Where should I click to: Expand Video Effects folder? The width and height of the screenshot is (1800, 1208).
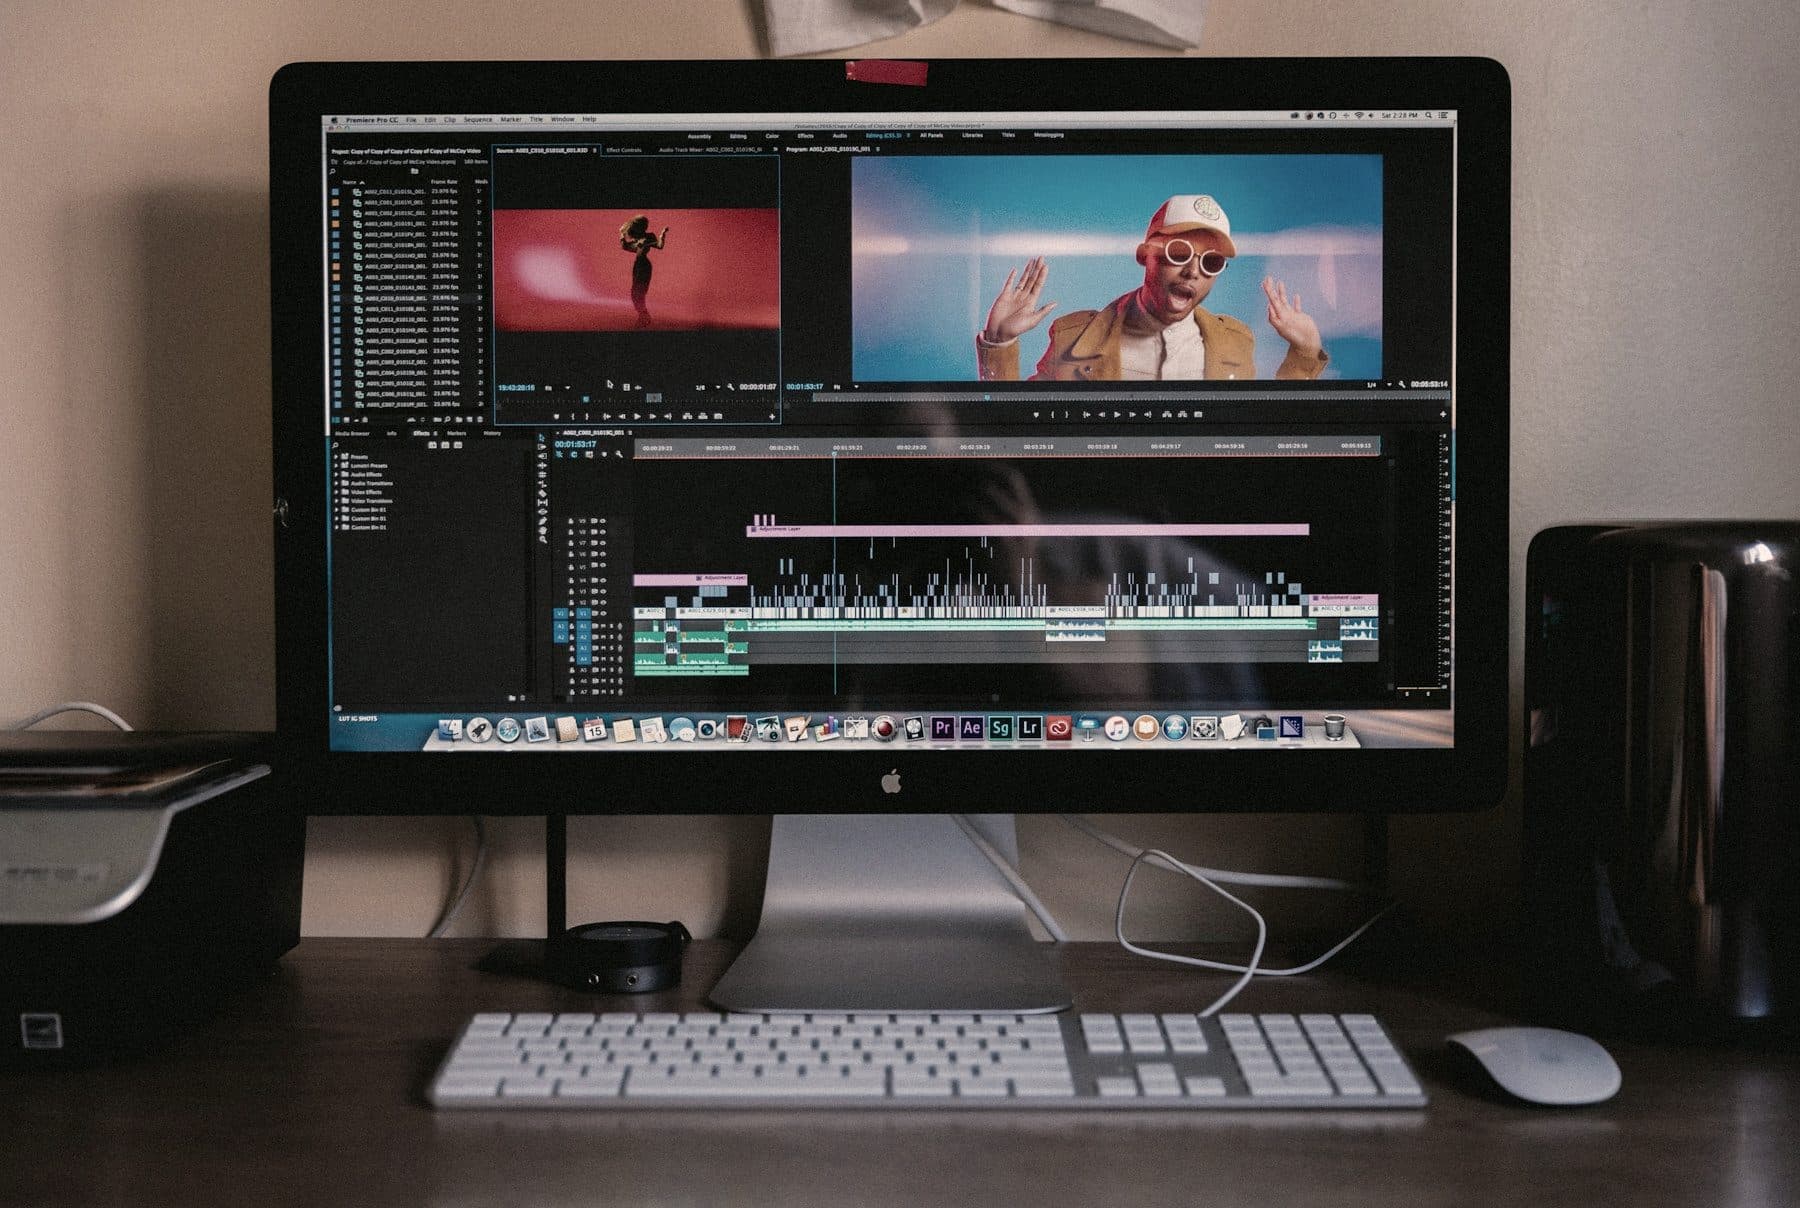coord(336,492)
